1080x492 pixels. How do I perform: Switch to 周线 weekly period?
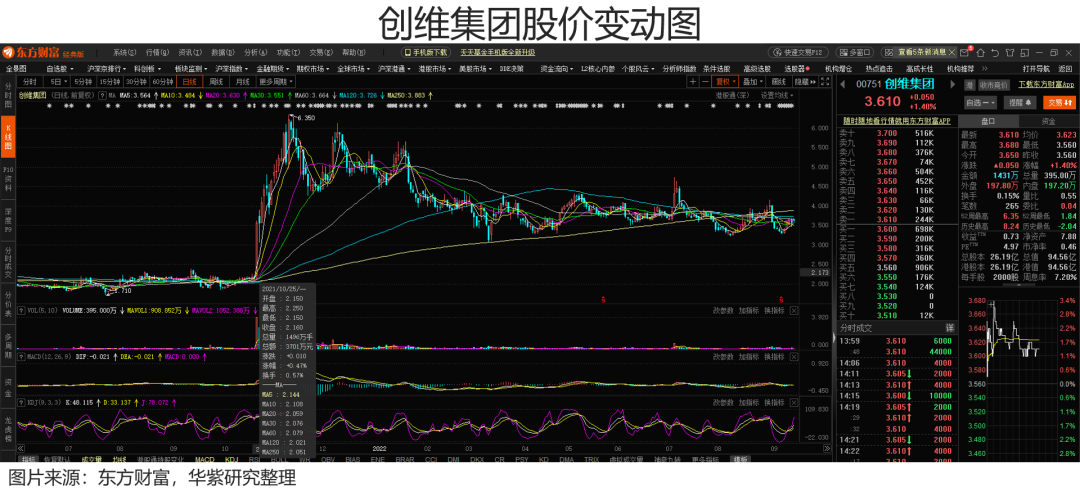[x=216, y=82]
